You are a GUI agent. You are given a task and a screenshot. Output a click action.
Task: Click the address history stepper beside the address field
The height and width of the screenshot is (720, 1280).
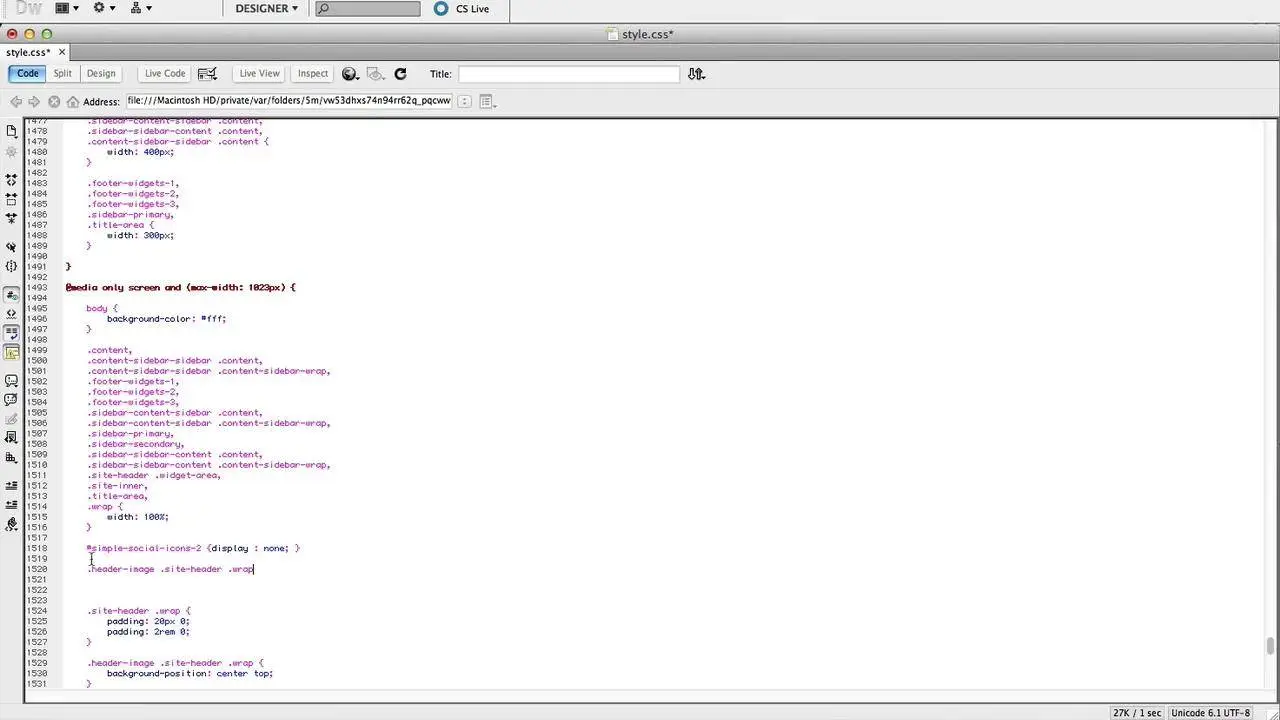pos(465,101)
